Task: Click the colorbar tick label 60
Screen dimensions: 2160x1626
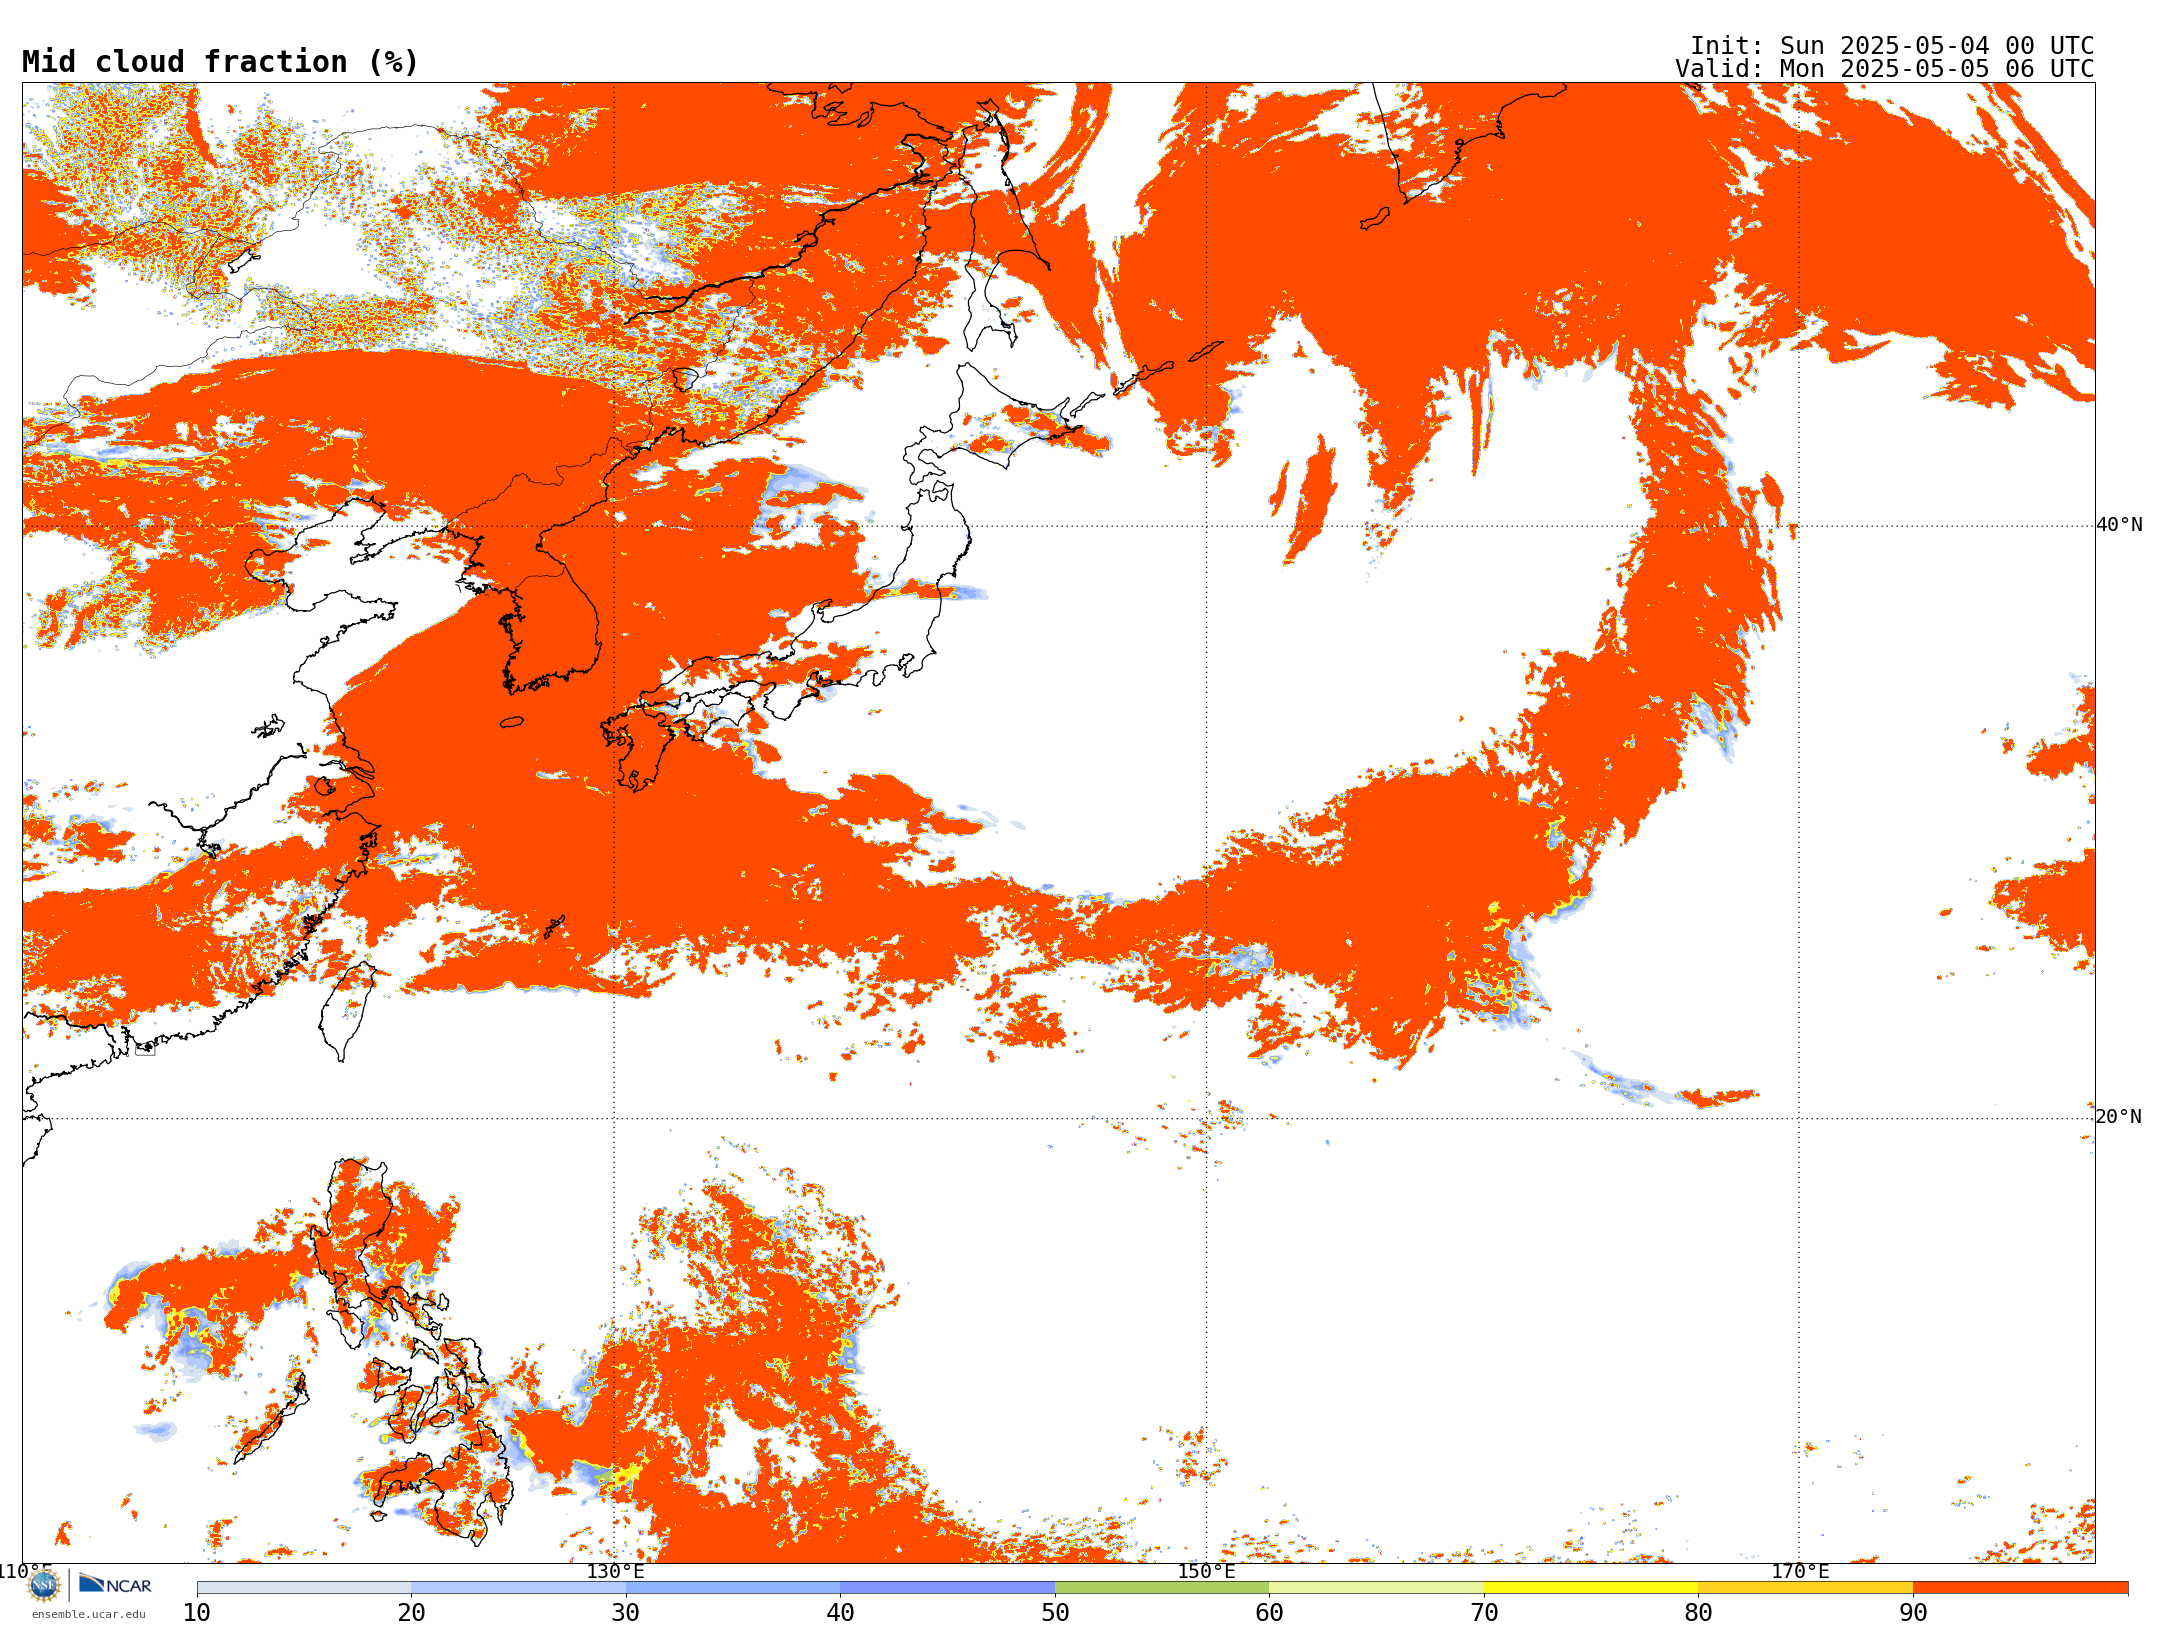Action: click(1270, 1613)
